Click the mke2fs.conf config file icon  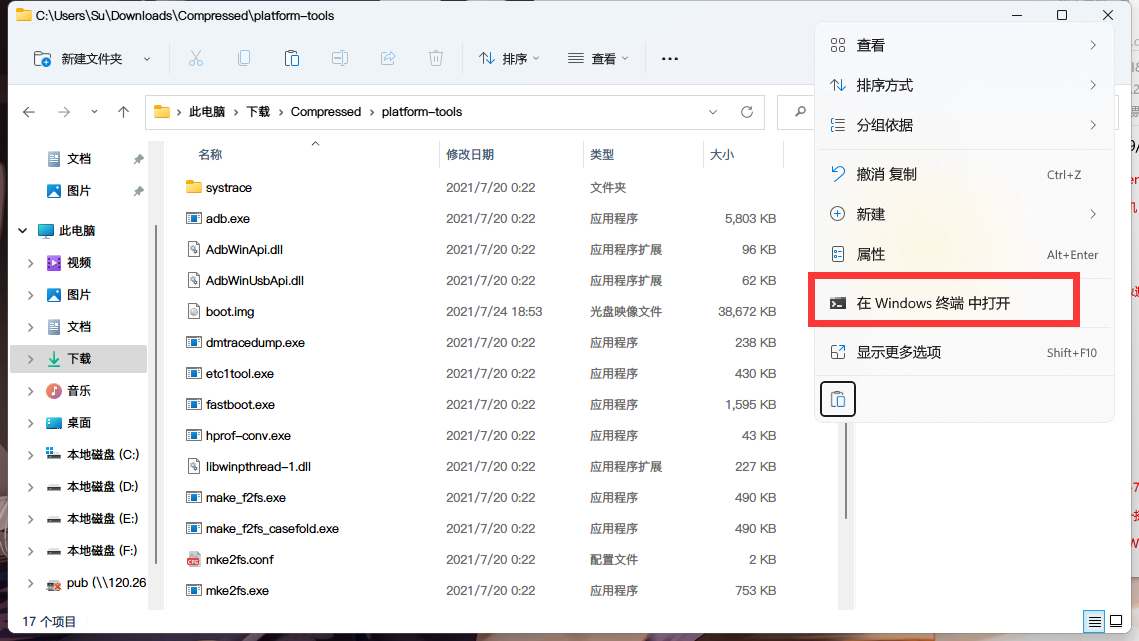tap(193, 560)
